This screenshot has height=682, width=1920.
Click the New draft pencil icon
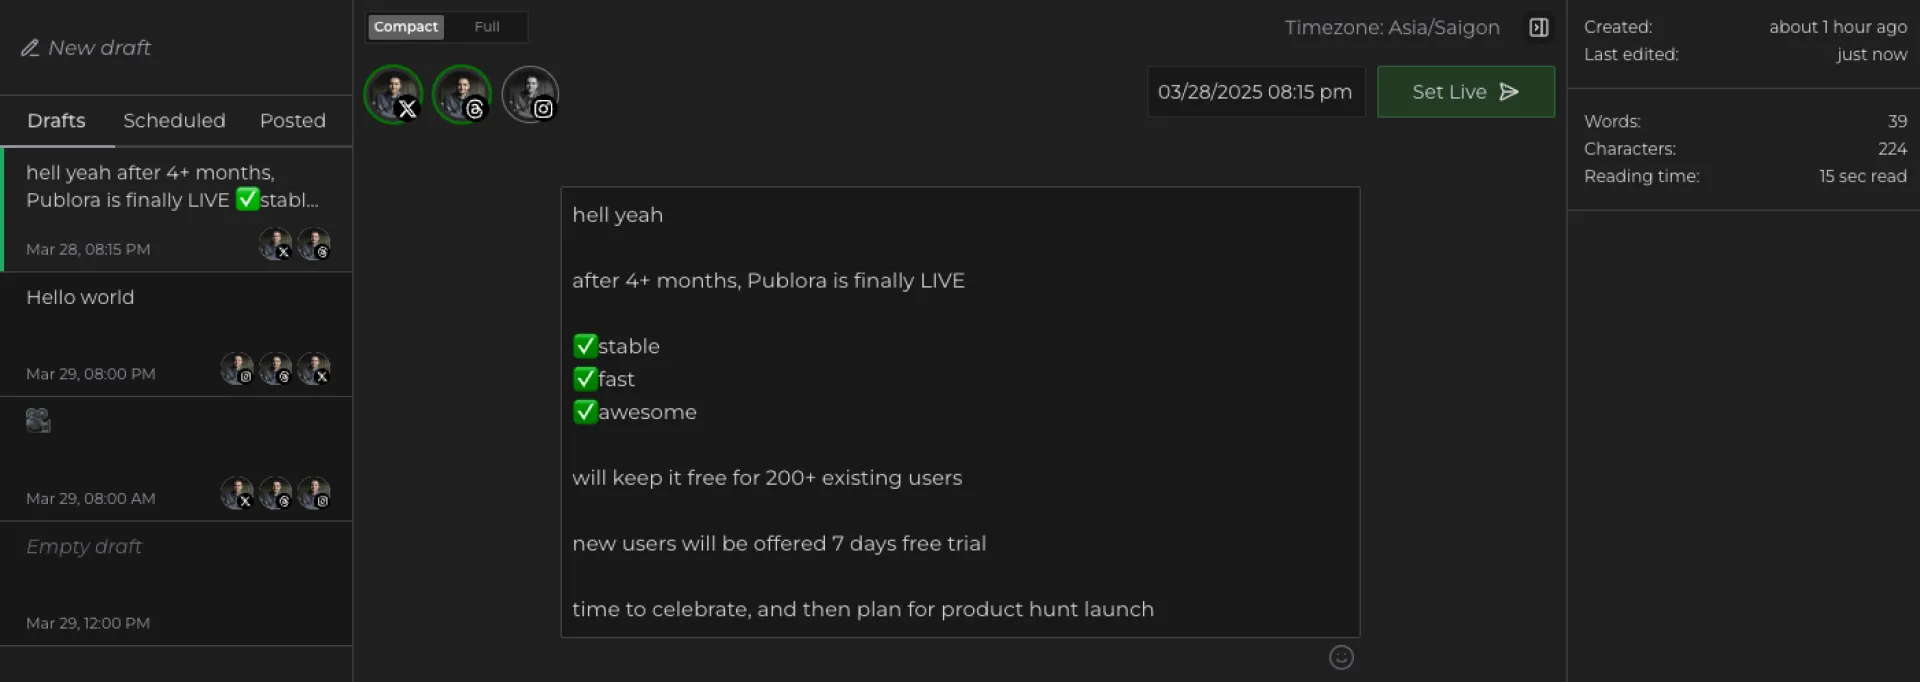[31, 48]
